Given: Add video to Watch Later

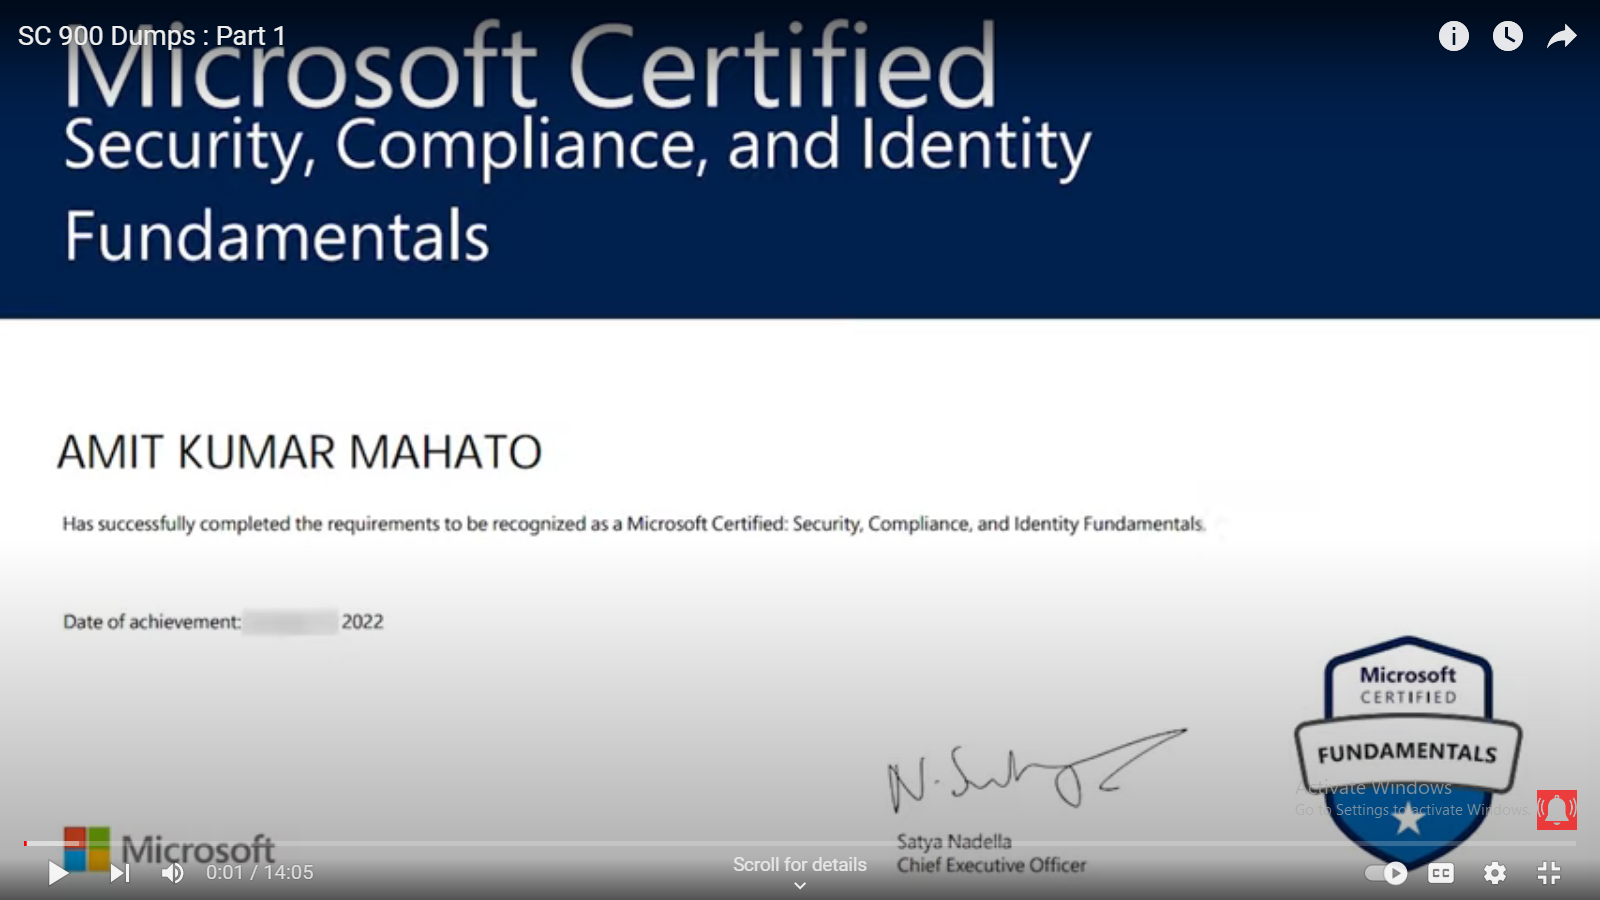Looking at the screenshot, I should [x=1508, y=36].
